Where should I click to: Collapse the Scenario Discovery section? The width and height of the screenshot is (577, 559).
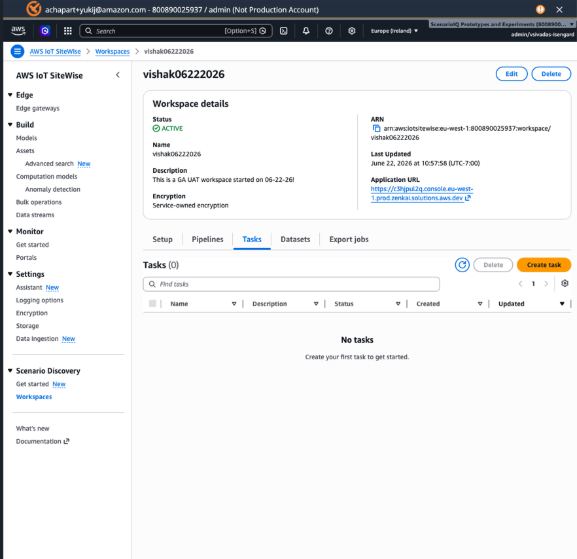(10, 371)
